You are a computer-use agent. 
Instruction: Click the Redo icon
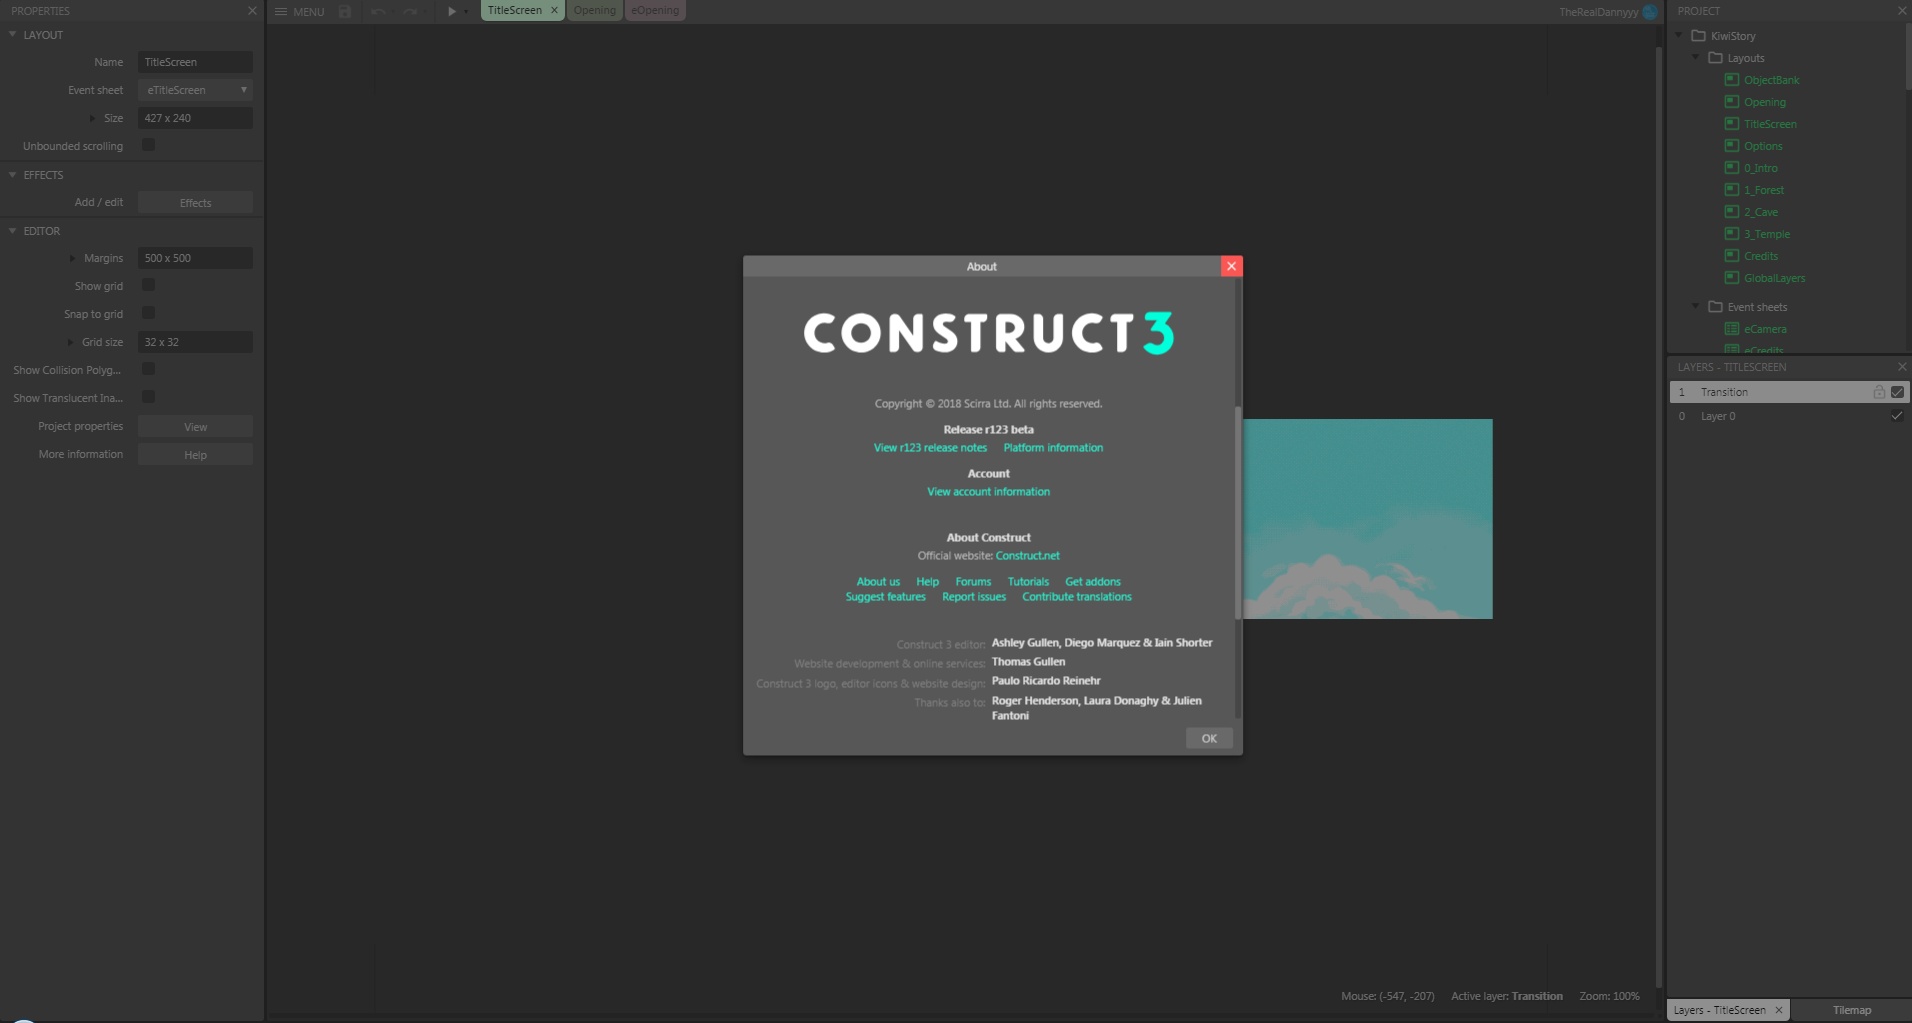point(409,11)
